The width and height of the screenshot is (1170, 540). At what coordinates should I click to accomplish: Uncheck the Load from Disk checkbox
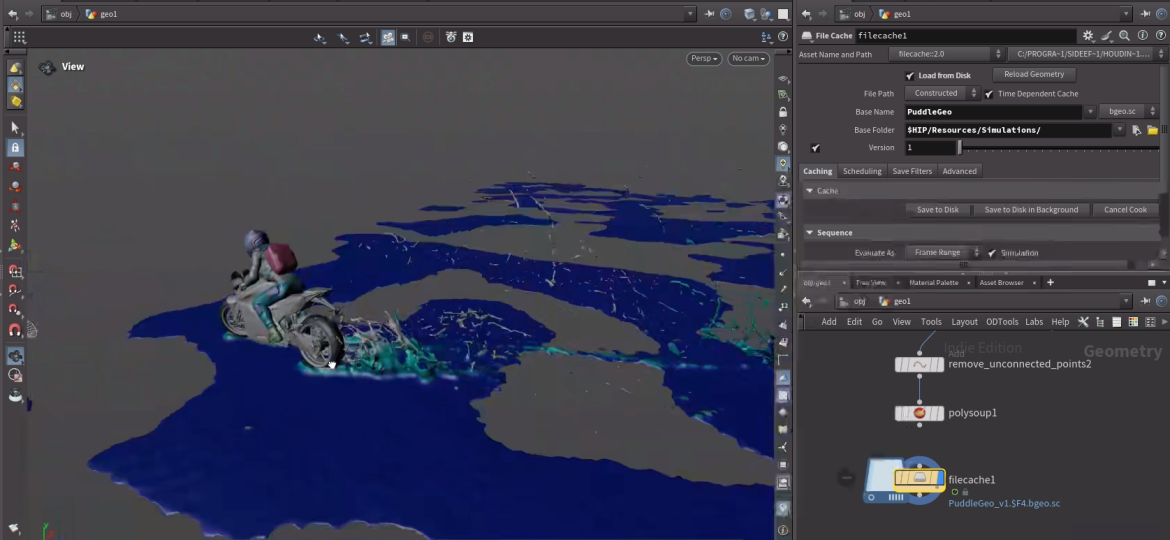click(x=910, y=76)
